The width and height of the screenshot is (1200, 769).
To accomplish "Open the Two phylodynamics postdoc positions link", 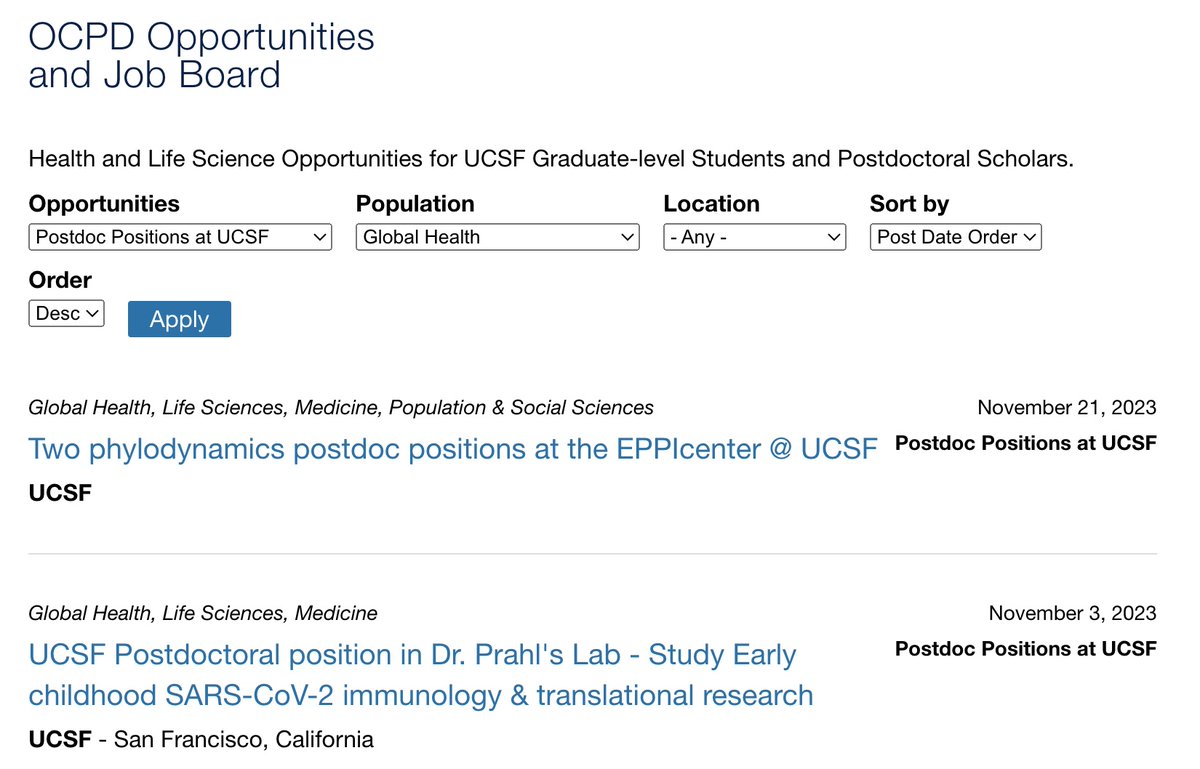I will [x=452, y=449].
